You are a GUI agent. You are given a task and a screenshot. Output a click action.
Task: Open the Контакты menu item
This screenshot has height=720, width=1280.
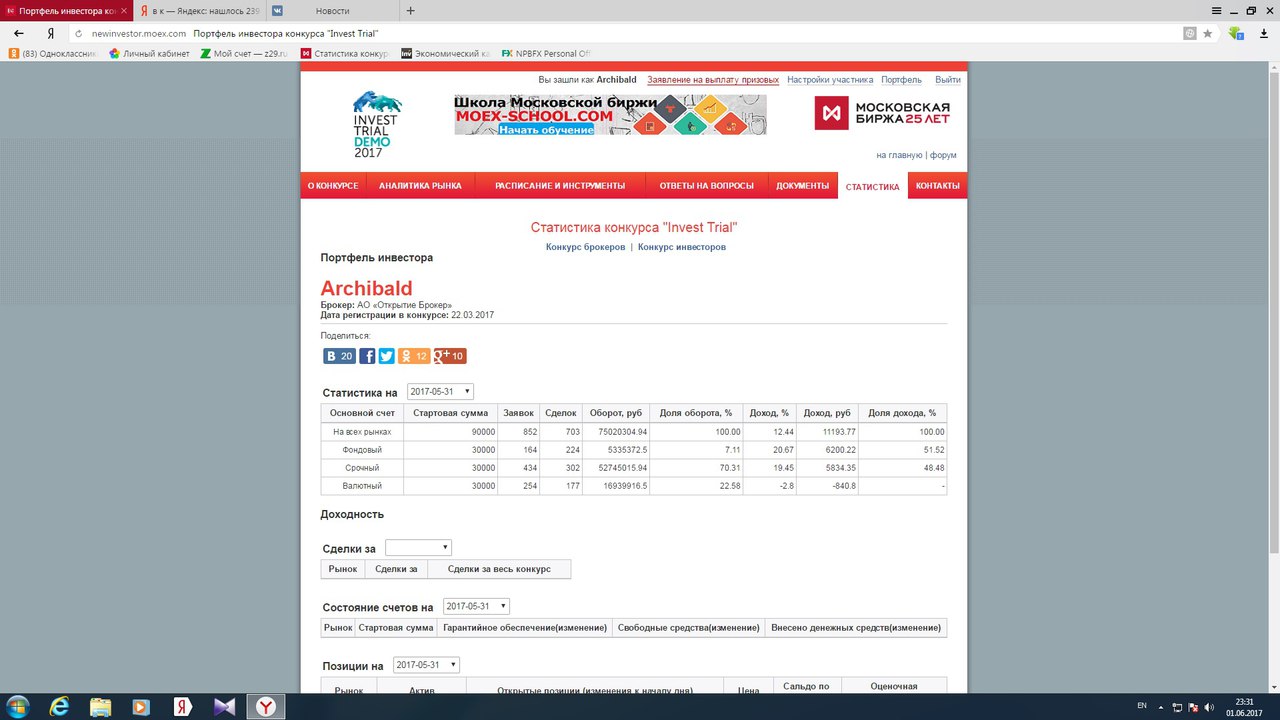click(938, 186)
